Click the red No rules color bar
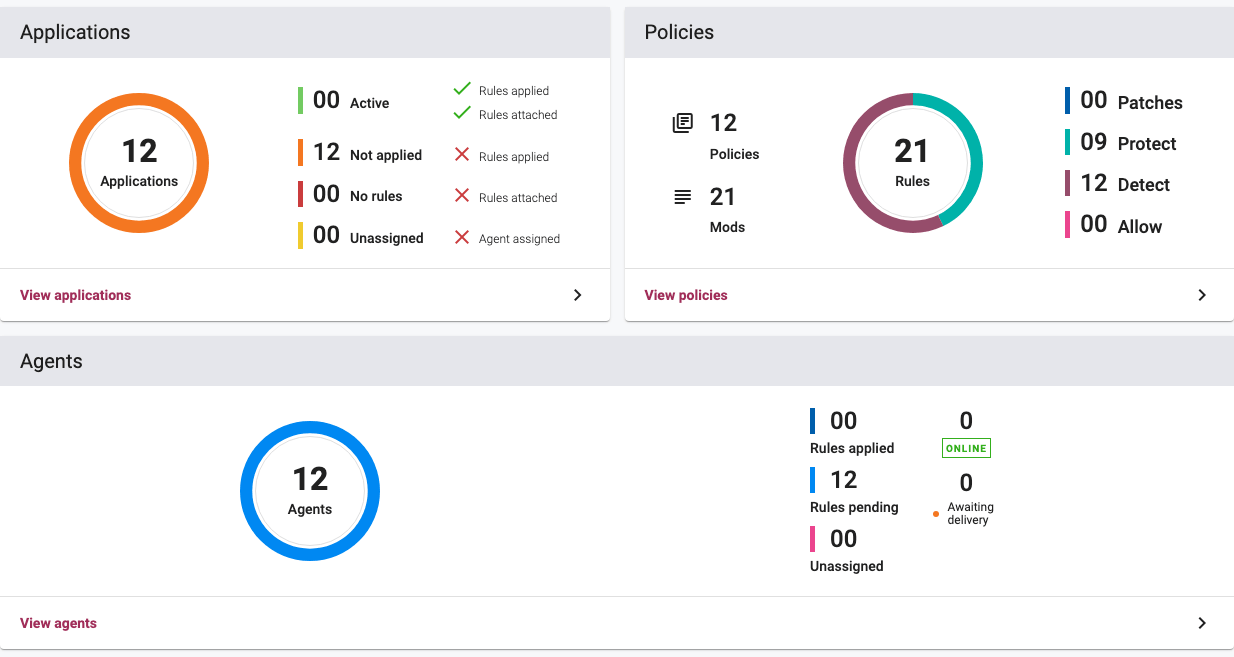Image resolution: width=1234 pixels, height=657 pixels. (x=300, y=194)
